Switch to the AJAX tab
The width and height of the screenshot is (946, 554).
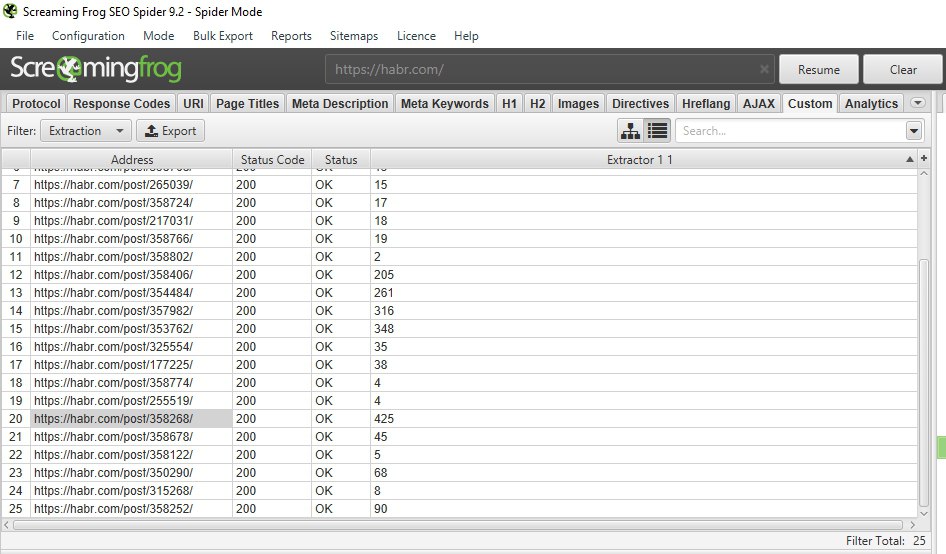(x=758, y=104)
